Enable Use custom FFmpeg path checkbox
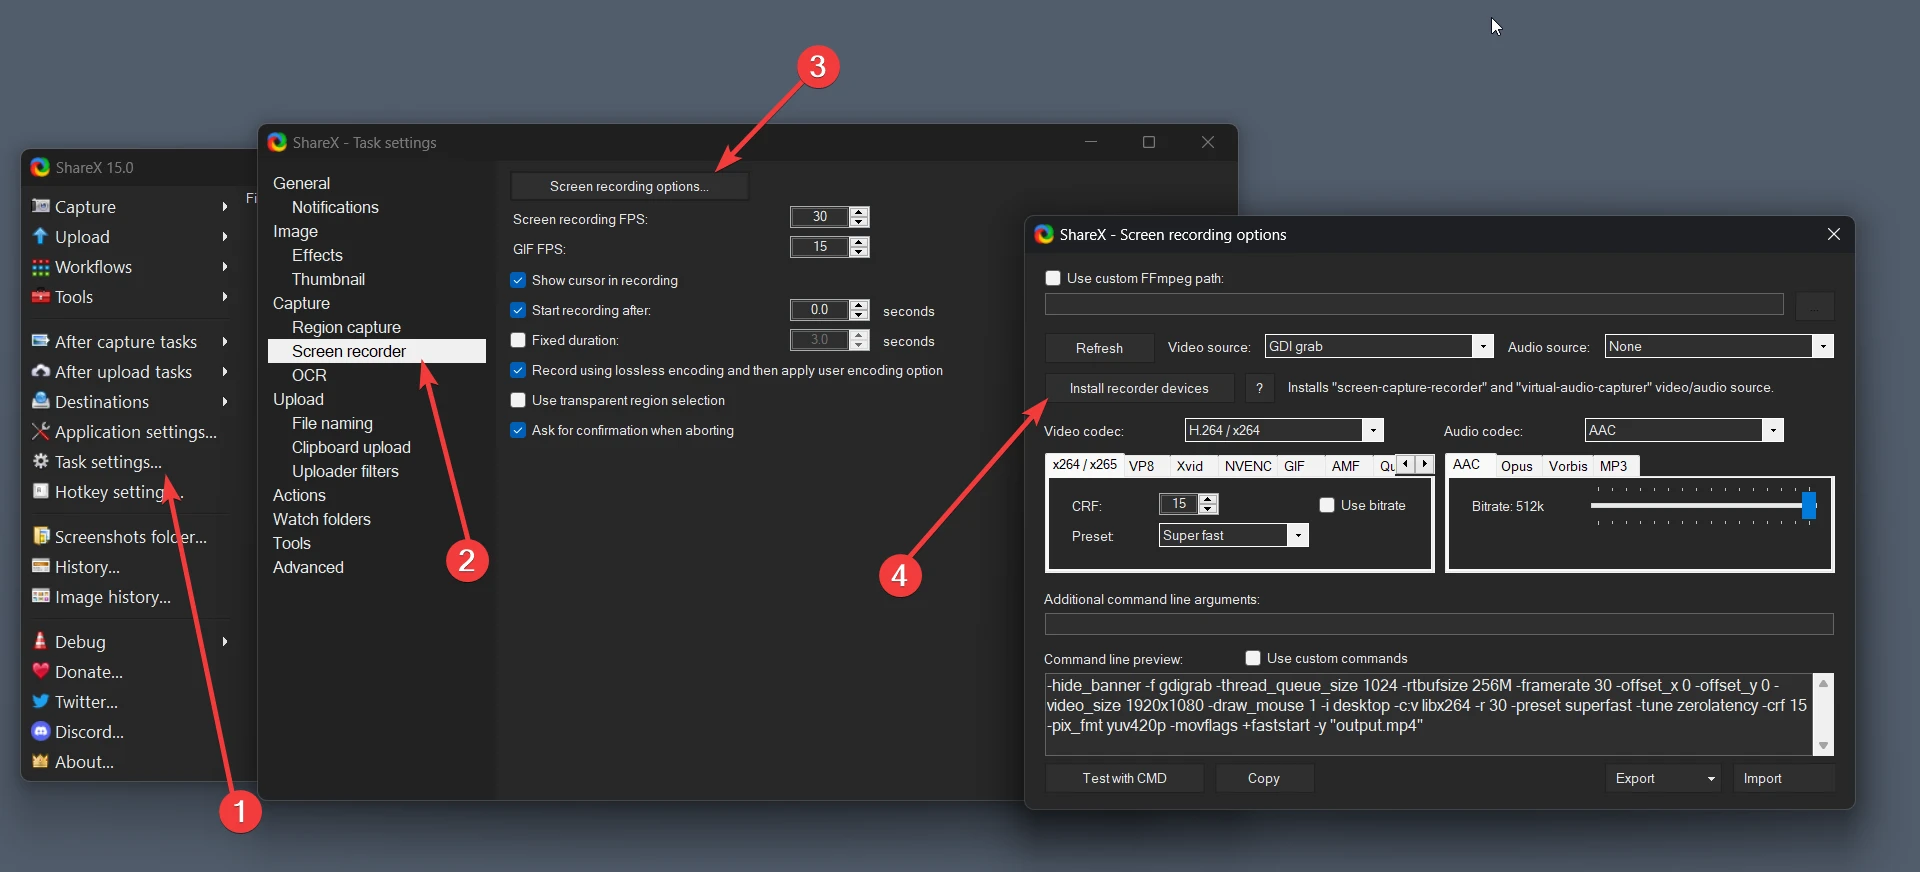This screenshot has height=872, width=1920. click(x=1053, y=278)
